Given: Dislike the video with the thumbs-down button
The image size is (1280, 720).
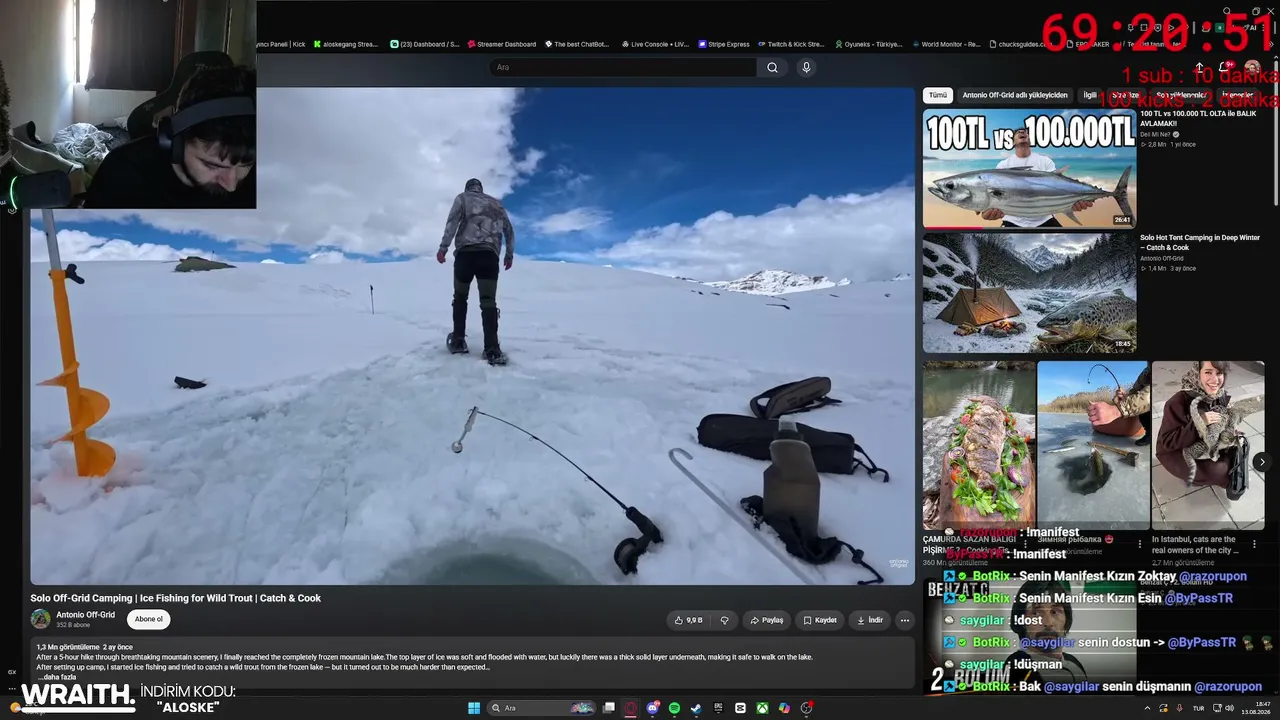Looking at the screenshot, I should coord(725,620).
